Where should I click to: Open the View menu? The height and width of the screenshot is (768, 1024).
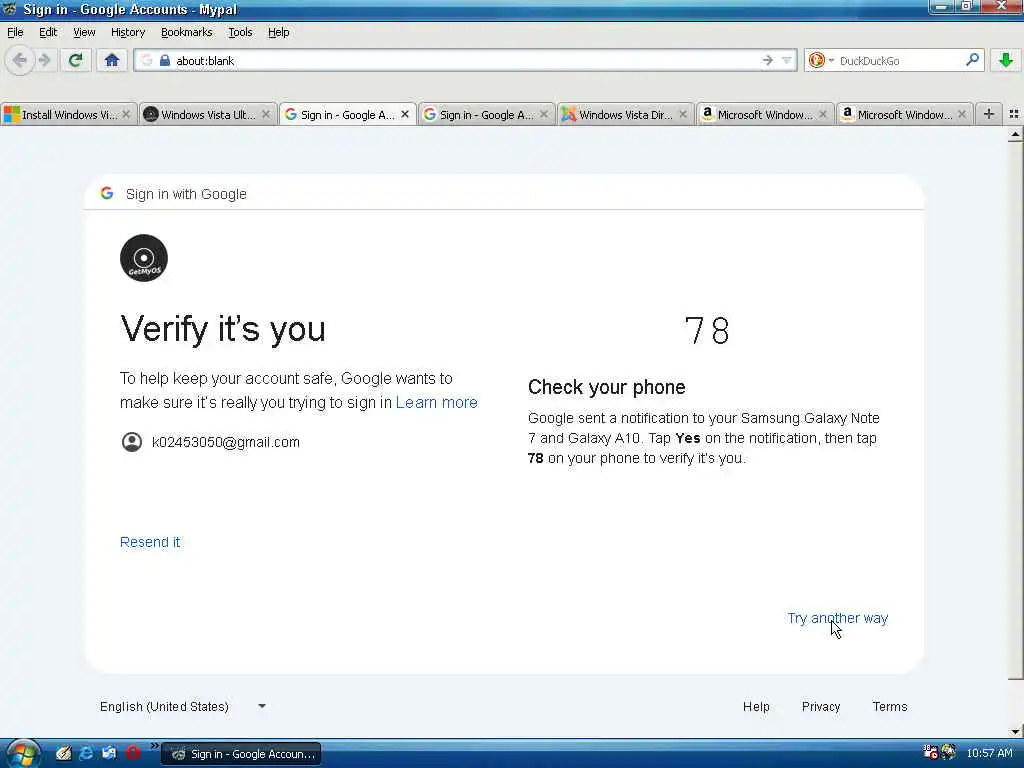pos(84,32)
